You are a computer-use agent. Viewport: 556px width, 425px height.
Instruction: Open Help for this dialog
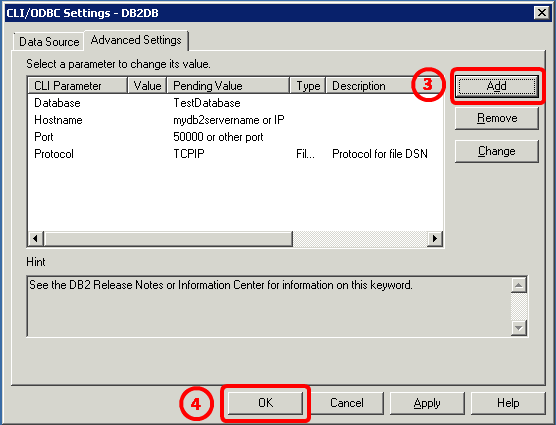pyautogui.click(x=508, y=403)
